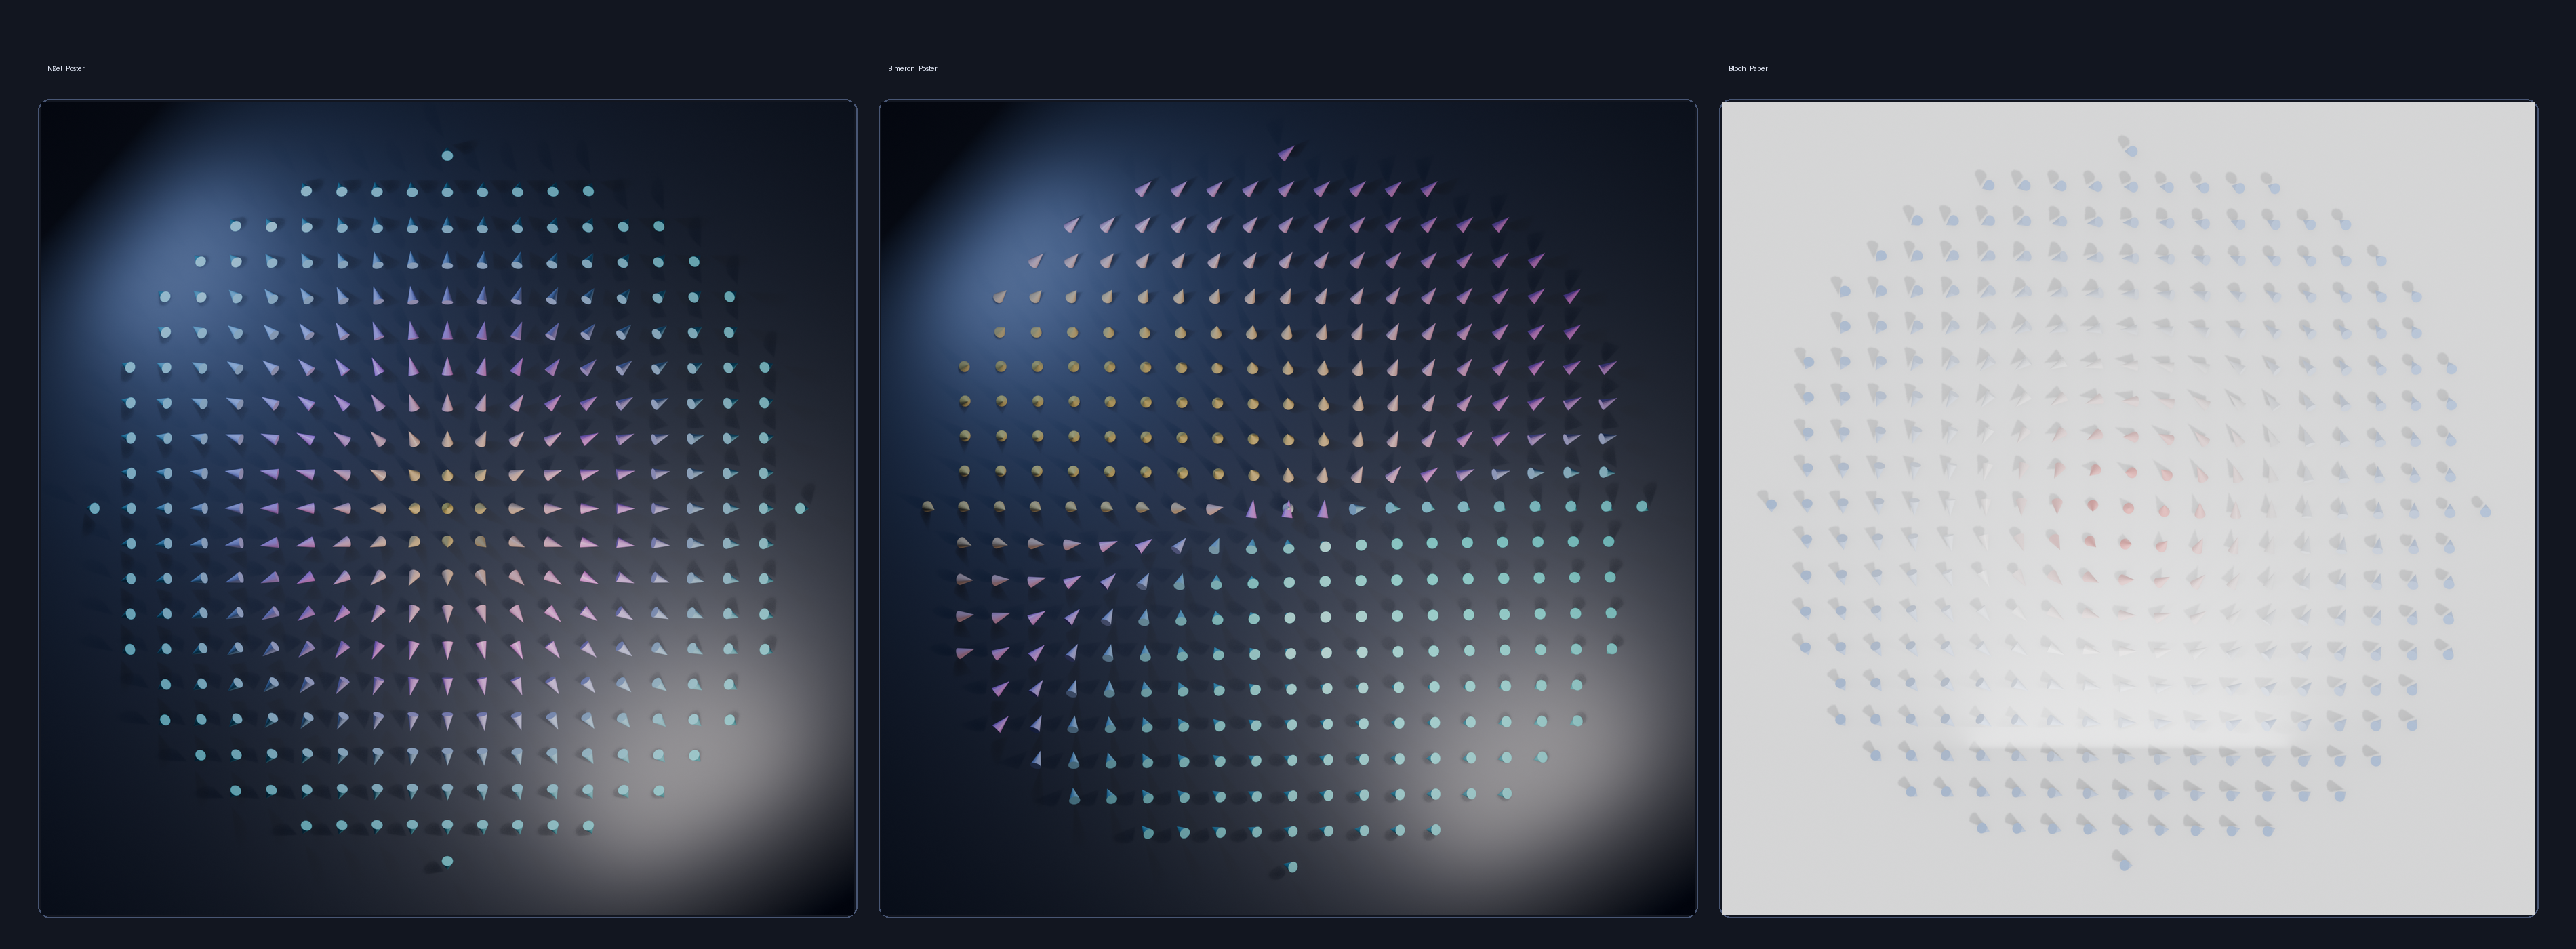This screenshot has width=2576, height=949.
Task: Pick the central yellow cone in Néel panel
Action: point(447,508)
